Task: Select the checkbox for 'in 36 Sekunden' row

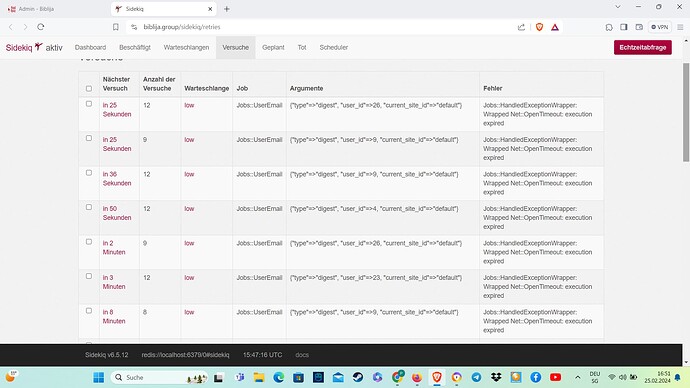Action: 89,173
